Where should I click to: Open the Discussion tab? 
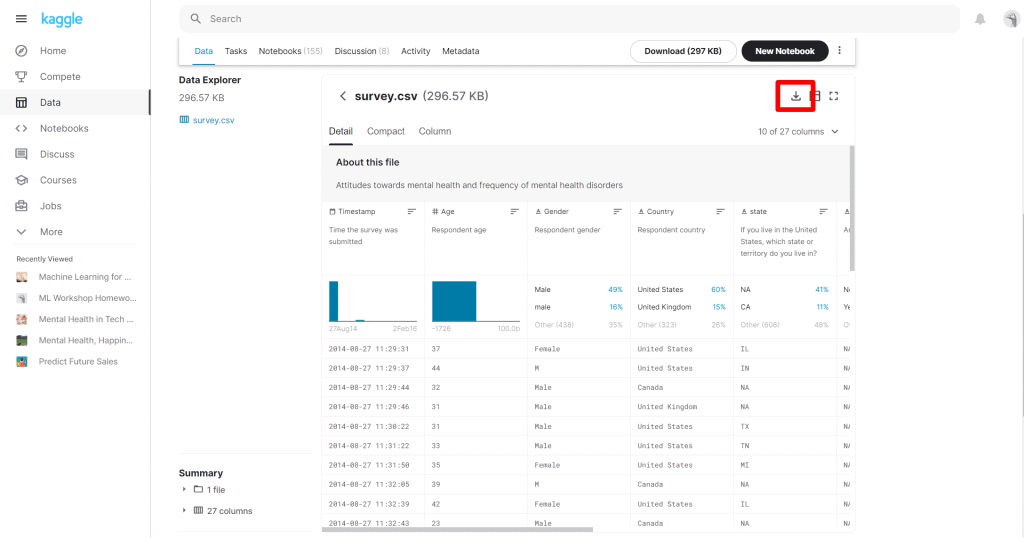pyautogui.click(x=355, y=51)
